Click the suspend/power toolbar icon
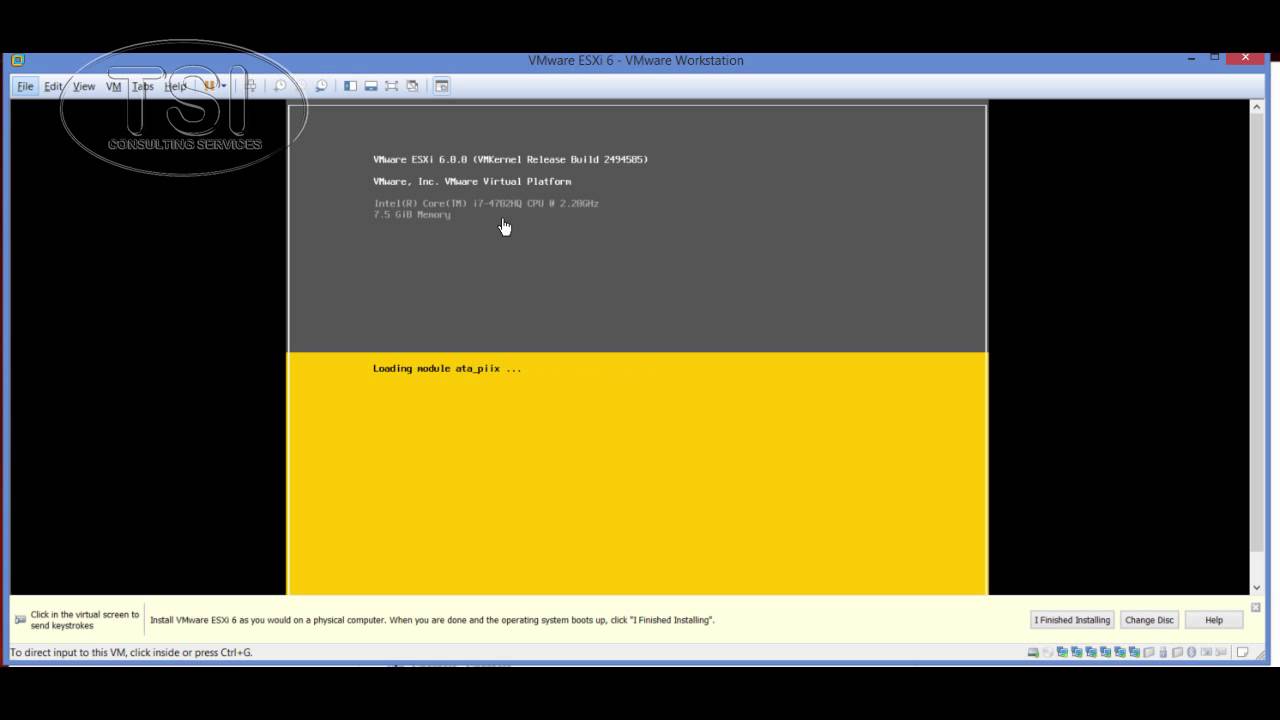 coord(210,86)
